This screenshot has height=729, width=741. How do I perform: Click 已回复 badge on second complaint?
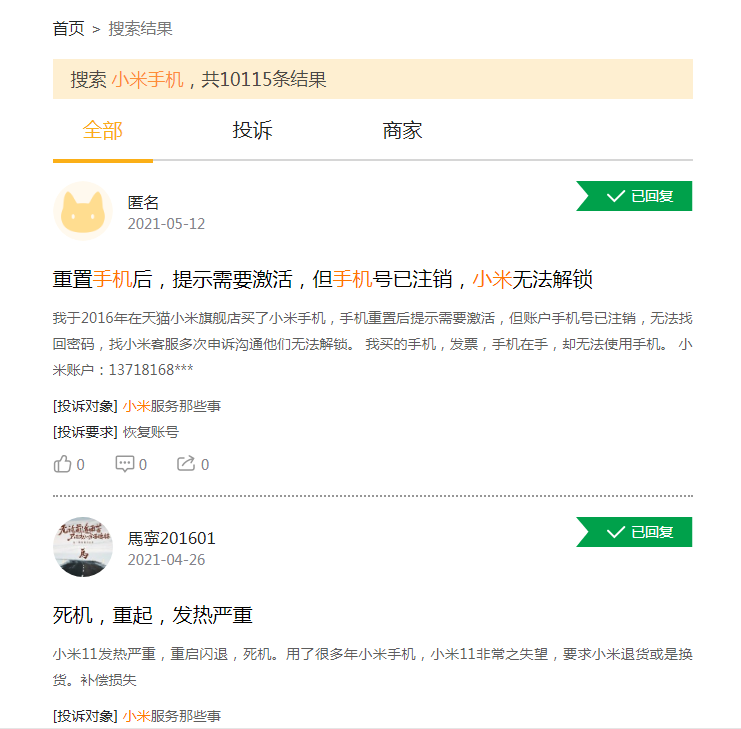coord(635,532)
